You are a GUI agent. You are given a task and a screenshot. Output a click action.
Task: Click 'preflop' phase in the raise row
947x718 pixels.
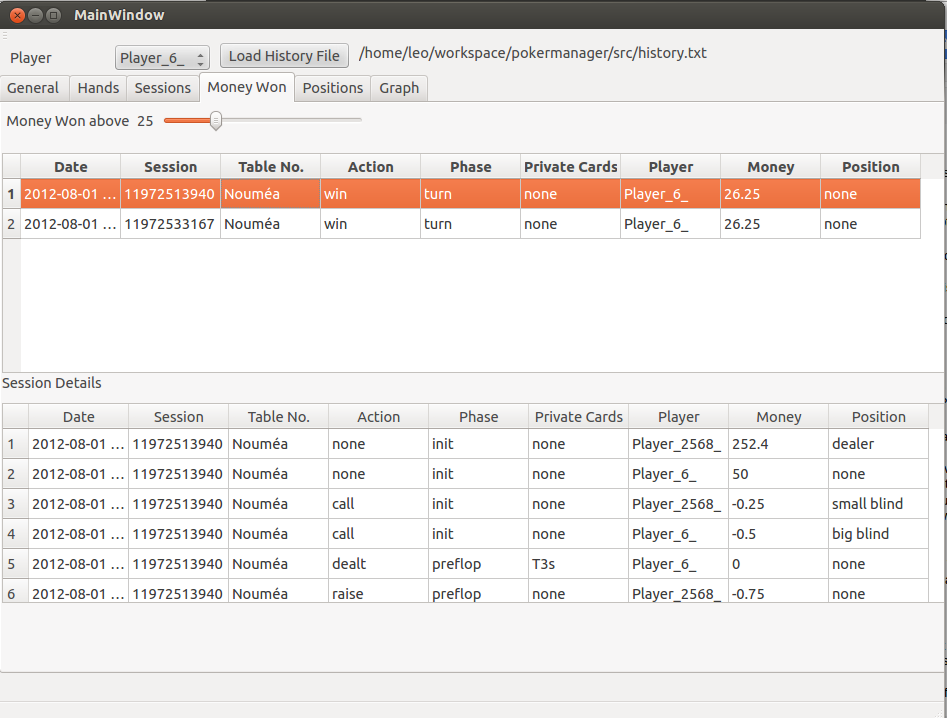pyautogui.click(x=478, y=591)
